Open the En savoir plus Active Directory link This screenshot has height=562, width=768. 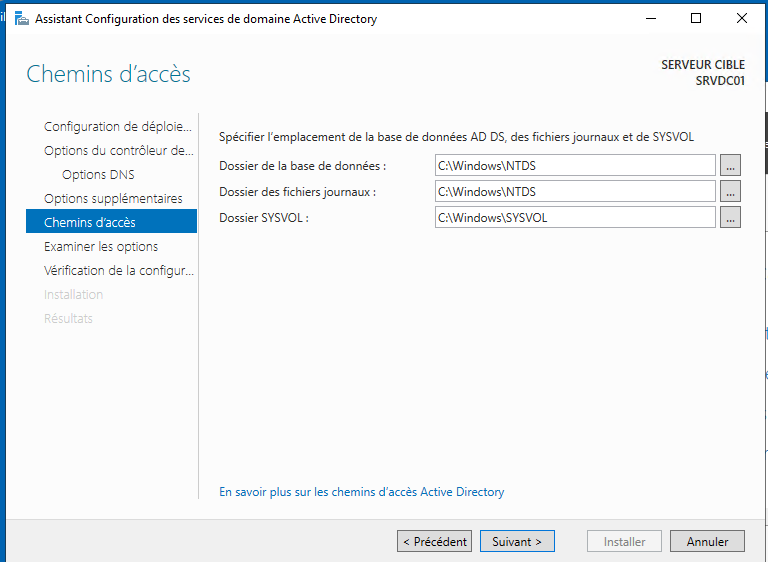click(361, 491)
